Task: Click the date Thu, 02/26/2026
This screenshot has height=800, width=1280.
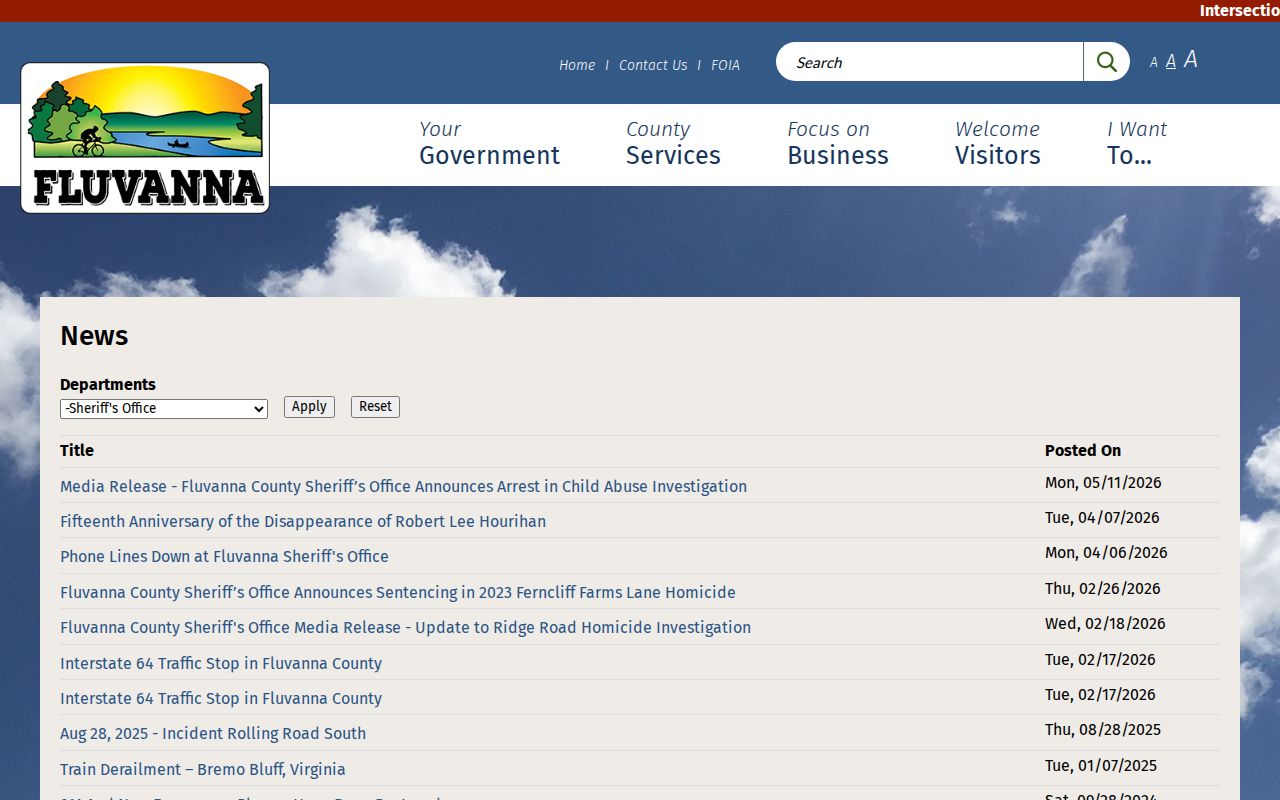Action: pos(1103,589)
